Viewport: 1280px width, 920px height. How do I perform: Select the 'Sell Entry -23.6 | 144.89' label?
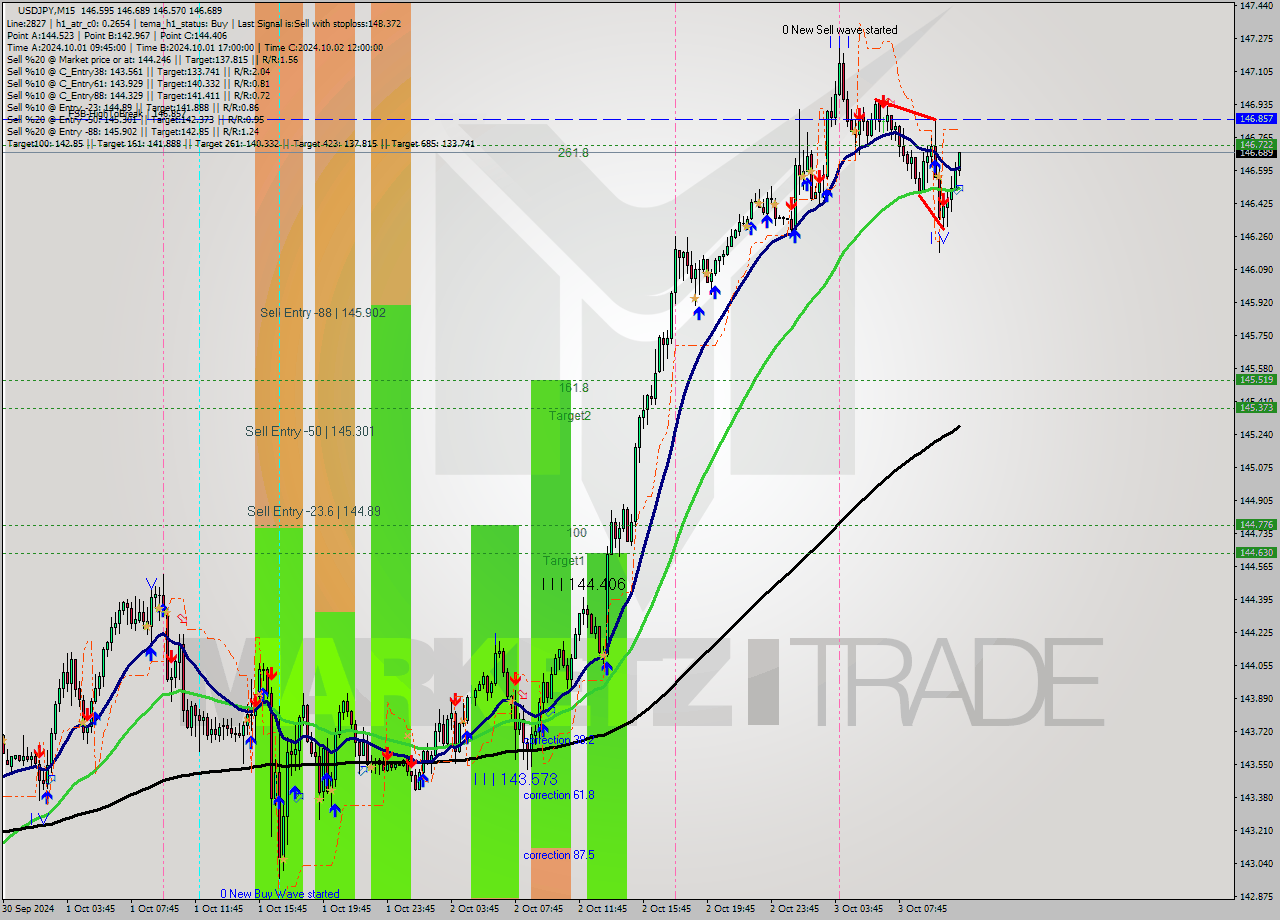click(314, 511)
